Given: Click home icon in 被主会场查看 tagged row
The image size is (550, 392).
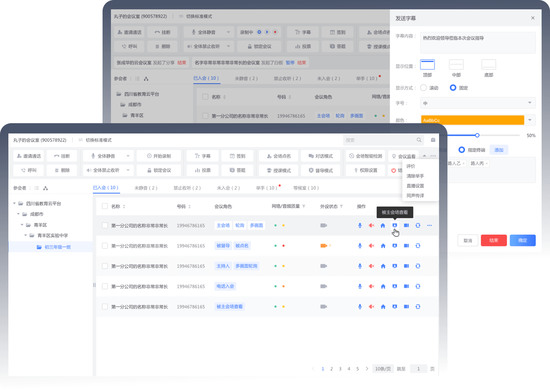Looking at the screenshot, I should (x=383, y=307).
